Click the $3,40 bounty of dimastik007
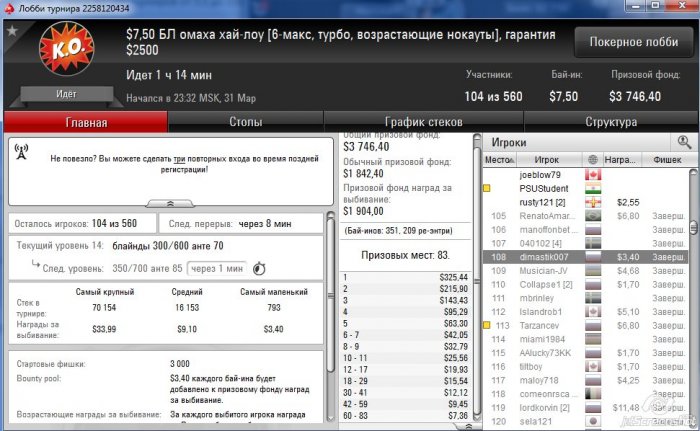The width and height of the screenshot is (700, 431). [628, 257]
